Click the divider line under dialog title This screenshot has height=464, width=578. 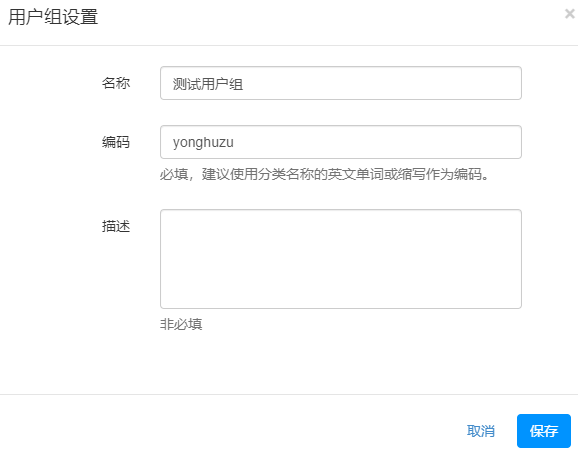click(x=289, y=45)
